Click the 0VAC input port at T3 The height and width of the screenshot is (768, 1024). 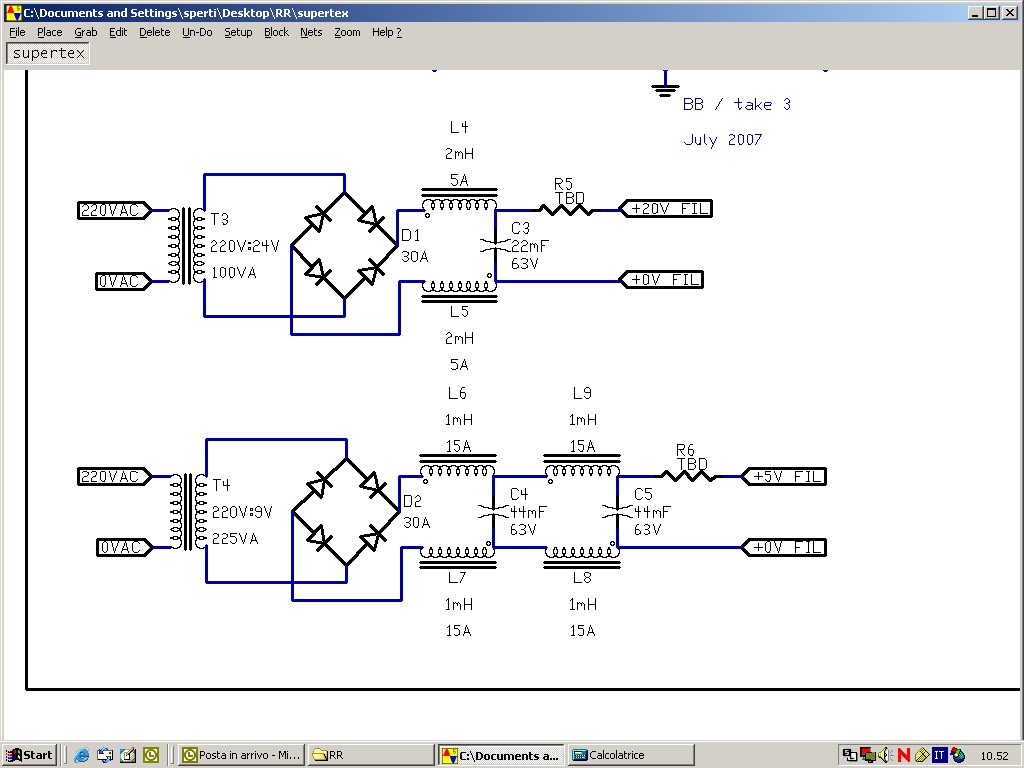pyautogui.click(x=123, y=281)
